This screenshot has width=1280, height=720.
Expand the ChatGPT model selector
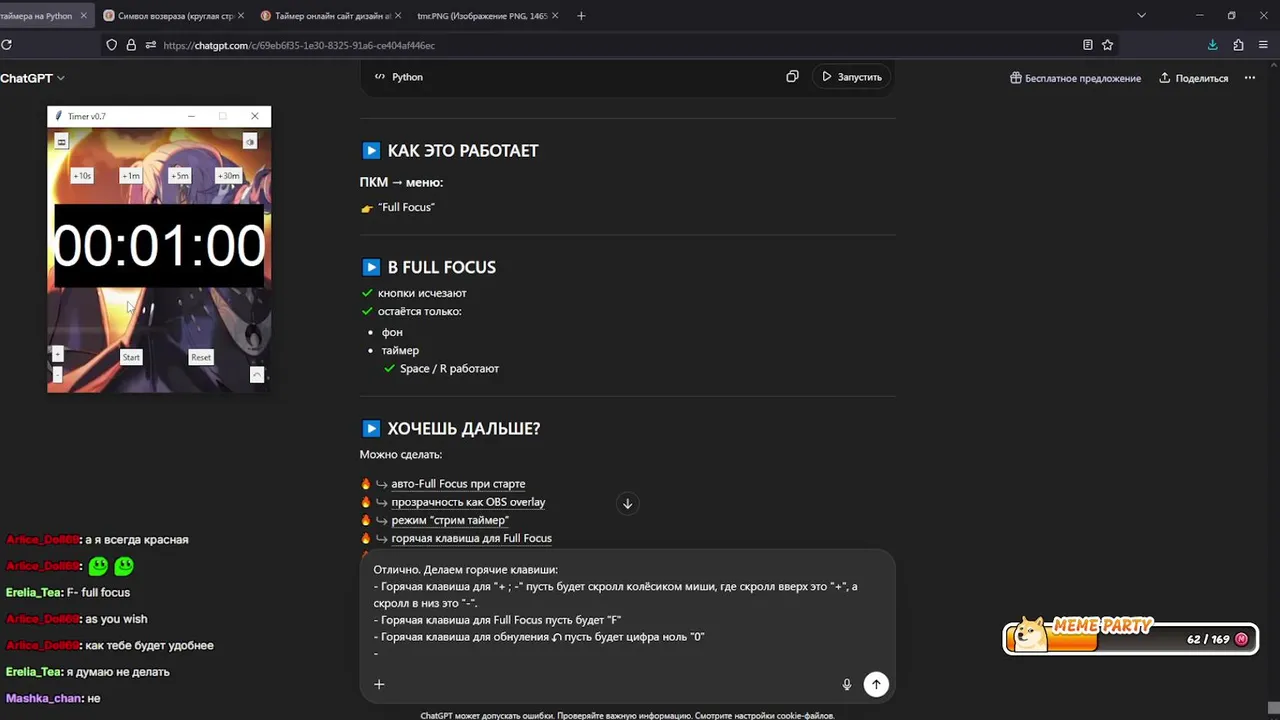click(x=32, y=78)
